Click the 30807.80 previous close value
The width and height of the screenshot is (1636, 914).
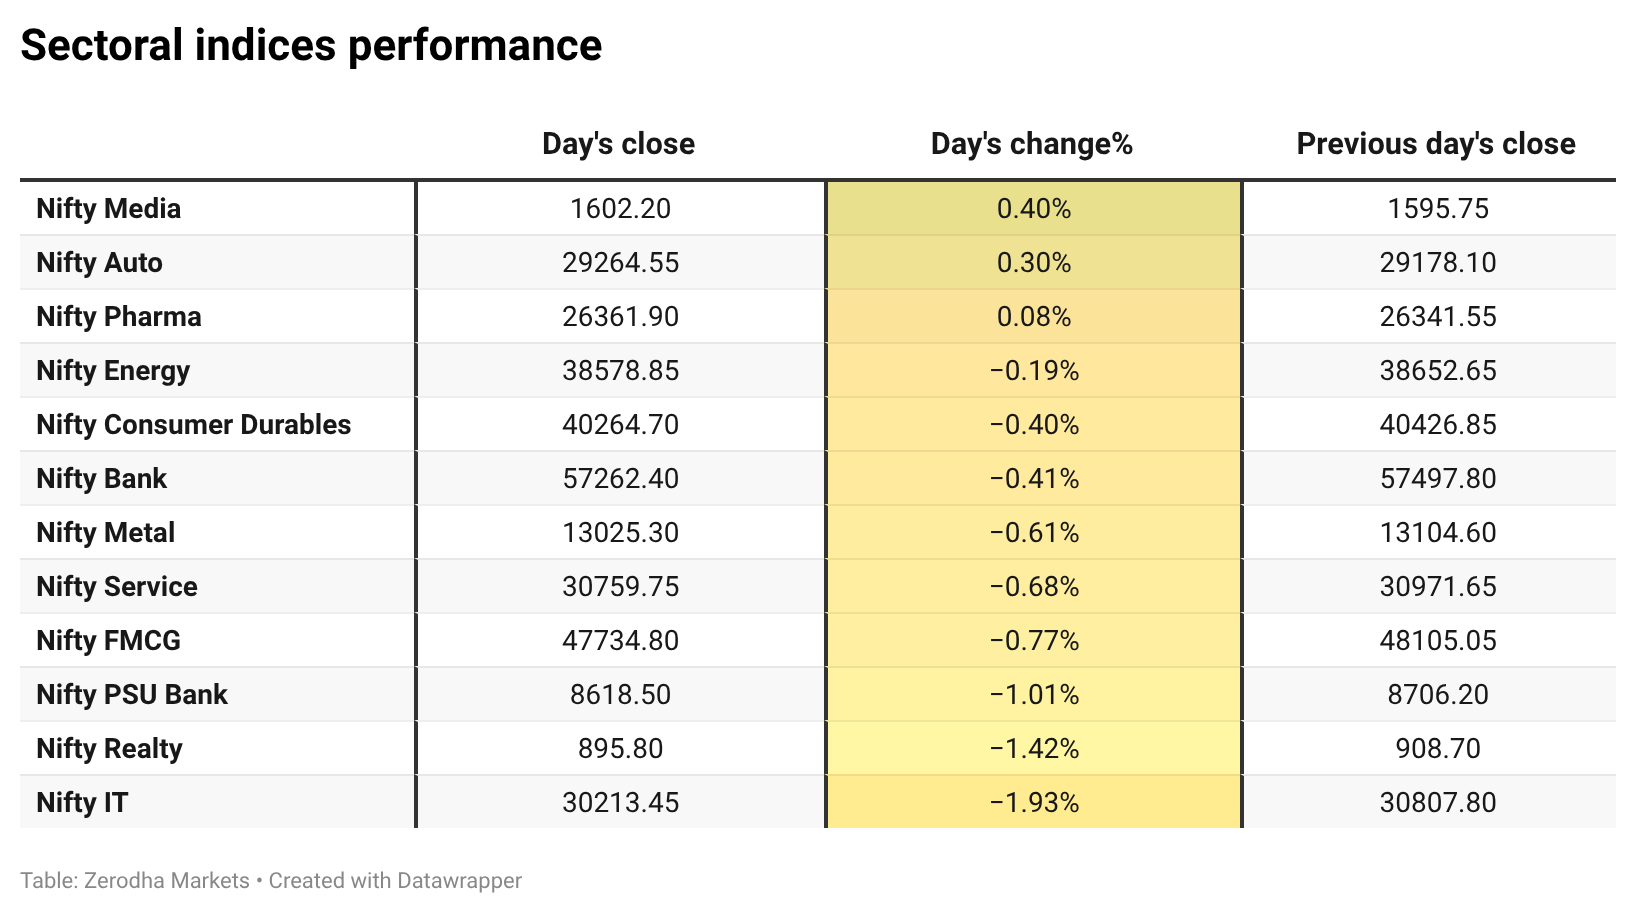1438,802
